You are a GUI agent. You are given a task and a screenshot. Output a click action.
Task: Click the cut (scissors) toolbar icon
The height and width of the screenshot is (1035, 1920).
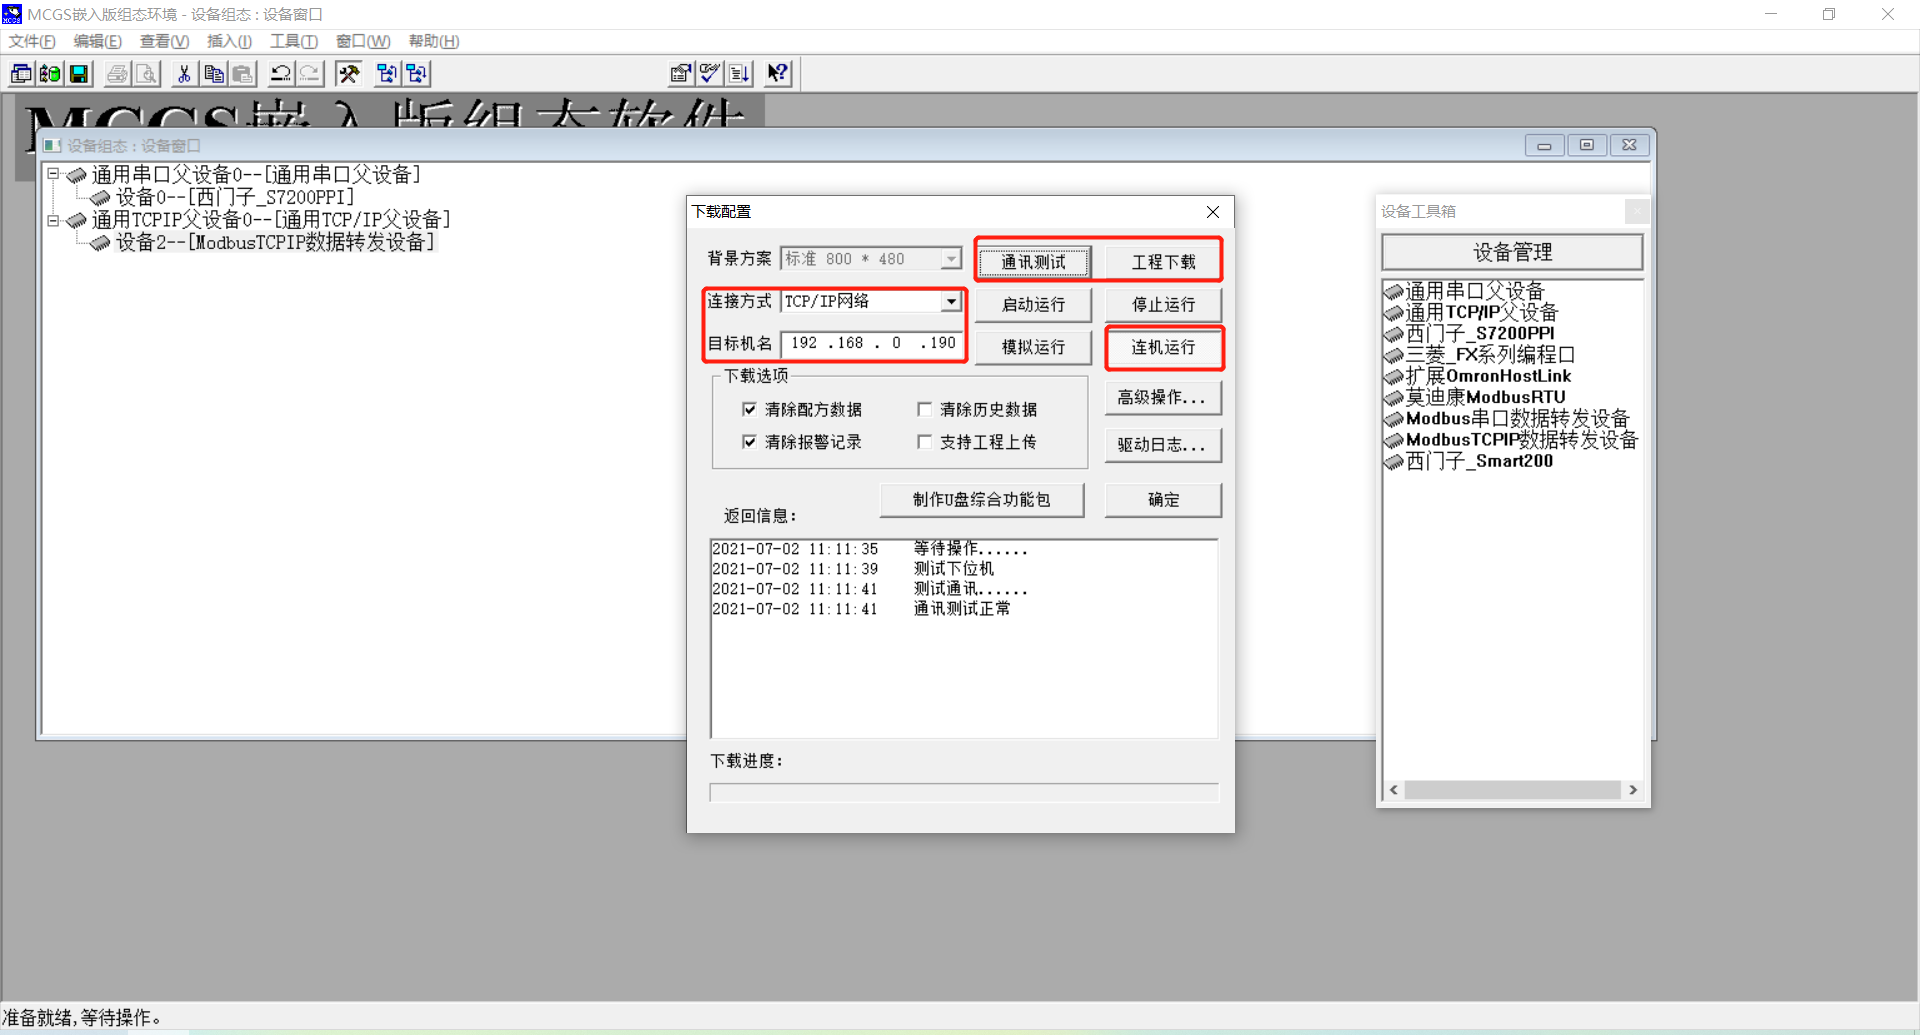coord(184,74)
